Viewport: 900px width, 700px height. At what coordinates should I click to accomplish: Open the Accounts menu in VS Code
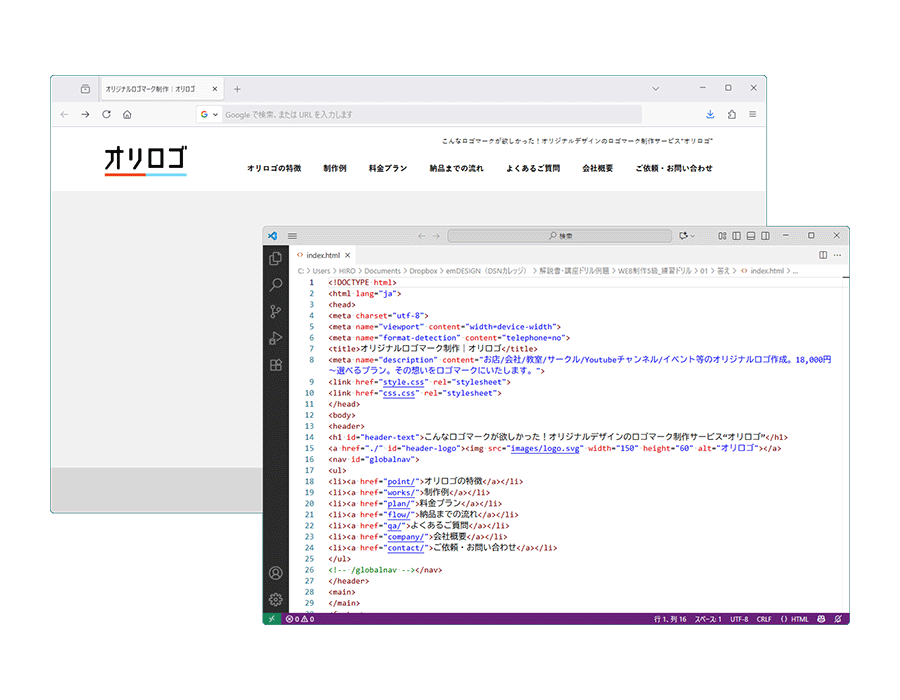[x=276, y=574]
